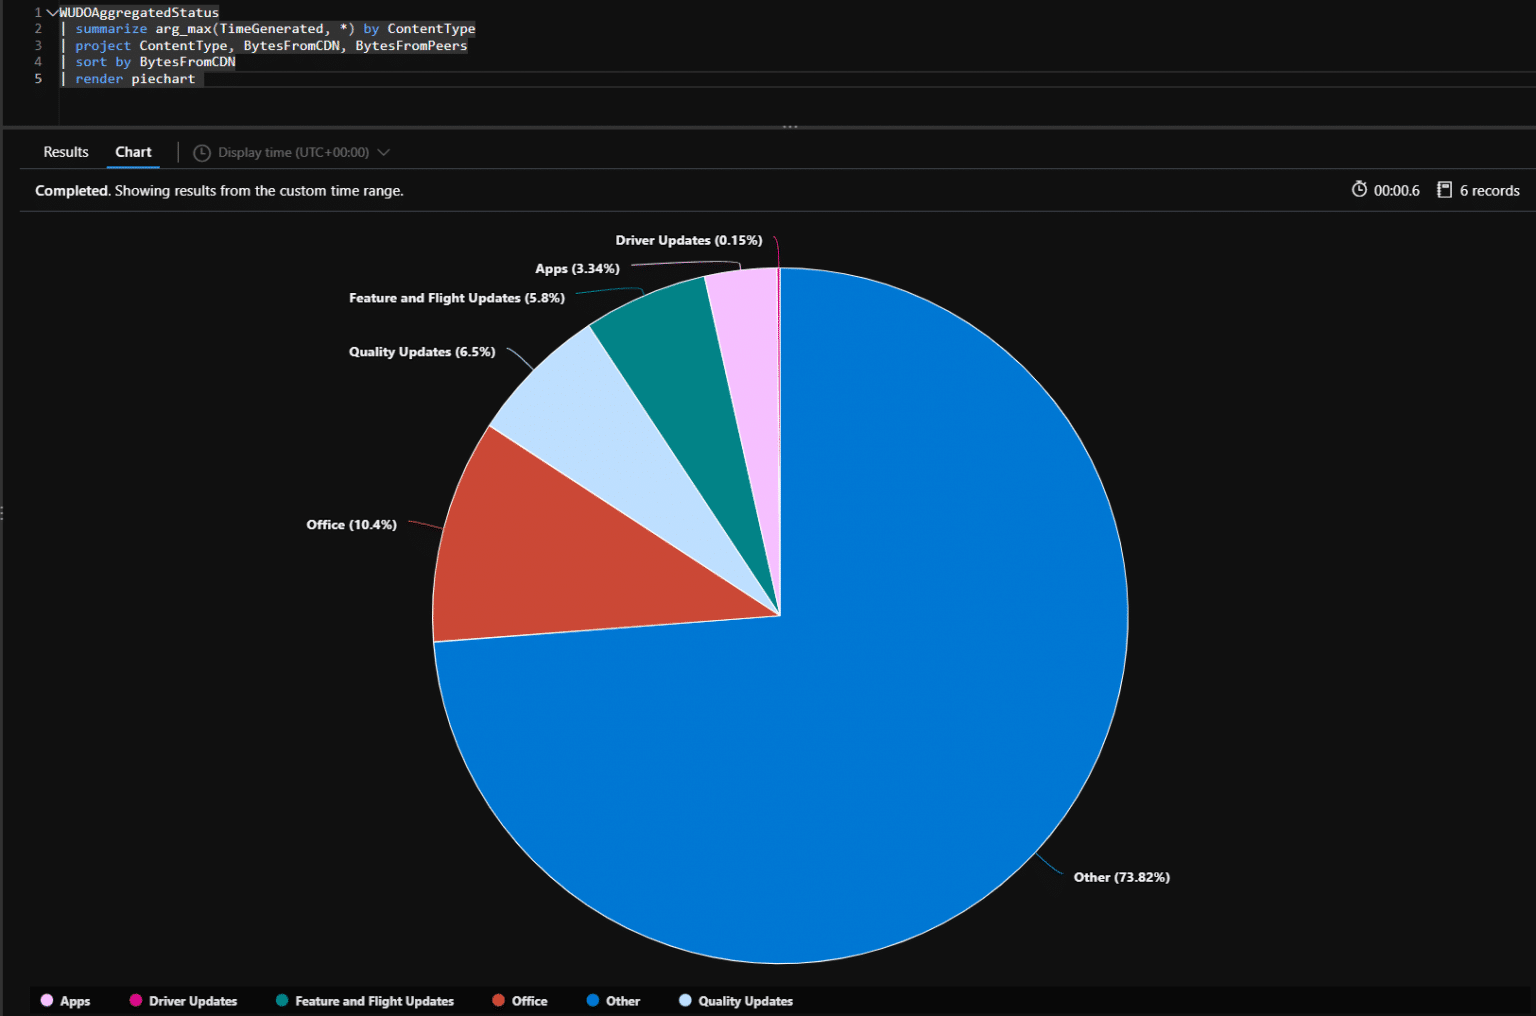Image resolution: width=1536 pixels, height=1016 pixels.
Task: Click the clock icon beside Display time
Action: [201, 152]
